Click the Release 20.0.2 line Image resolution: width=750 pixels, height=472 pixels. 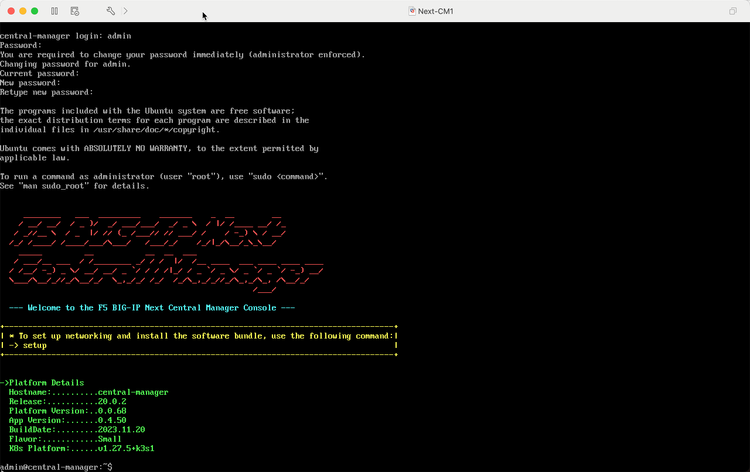click(x=67, y=401)
